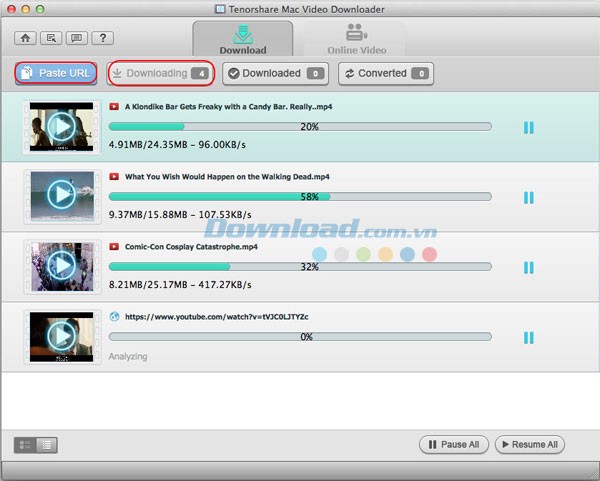Viewport: 600px width, 481px height.
Task: Click globe icon beside youtube.com URL
Action: pyautogui.click(x=114, y=316)
